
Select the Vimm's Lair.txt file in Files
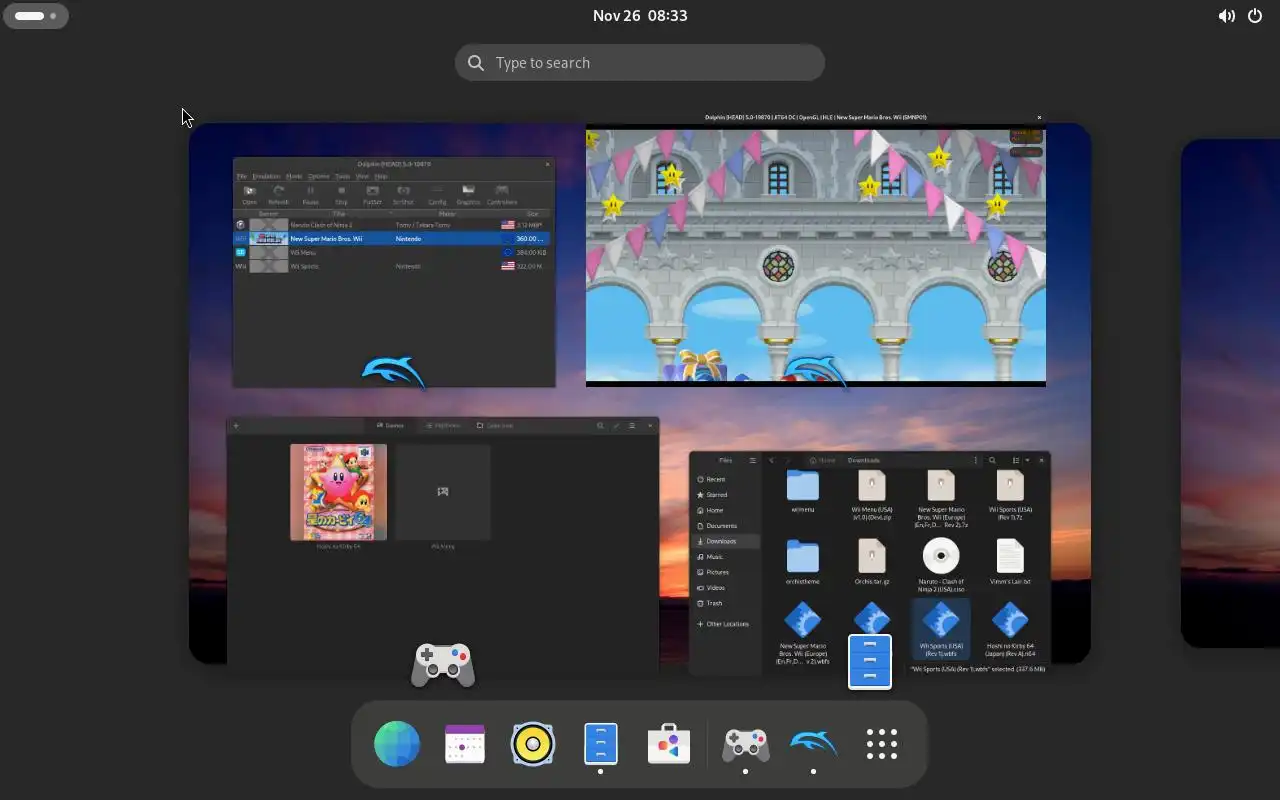[x=1010, y=561]
